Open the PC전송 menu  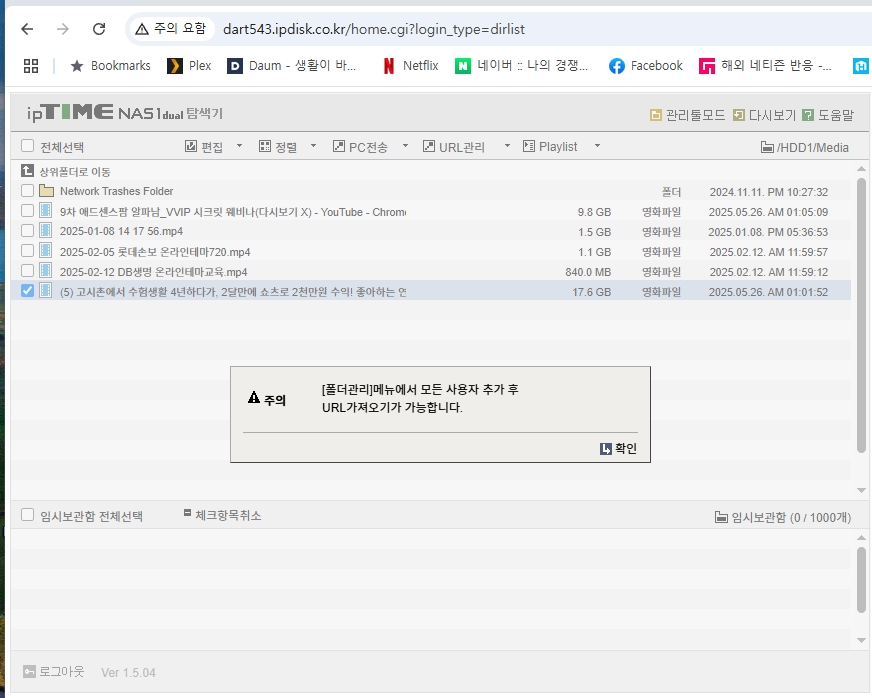[x=360, y=147]
